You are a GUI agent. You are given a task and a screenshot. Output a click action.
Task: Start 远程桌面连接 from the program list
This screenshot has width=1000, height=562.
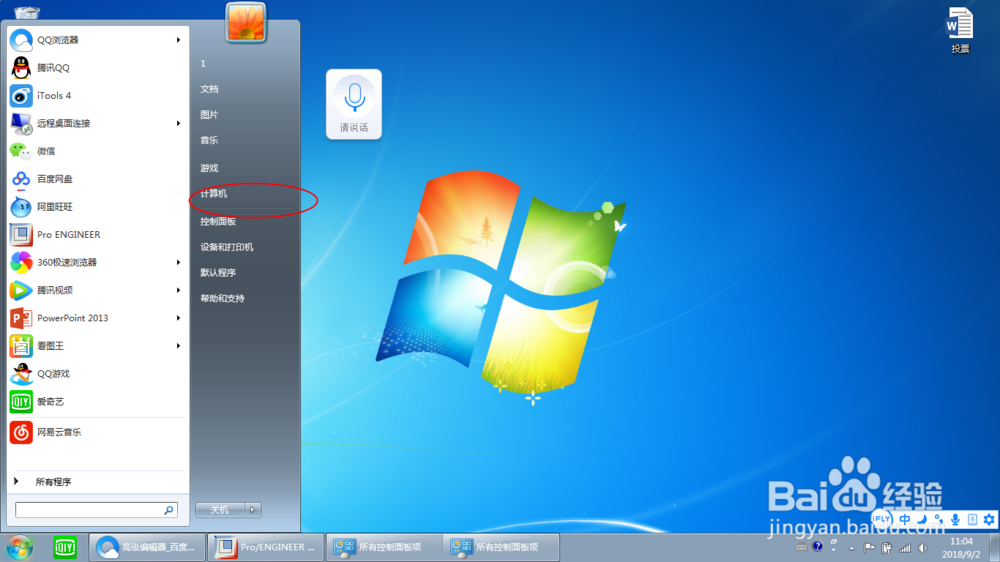(x=96, y=123)
